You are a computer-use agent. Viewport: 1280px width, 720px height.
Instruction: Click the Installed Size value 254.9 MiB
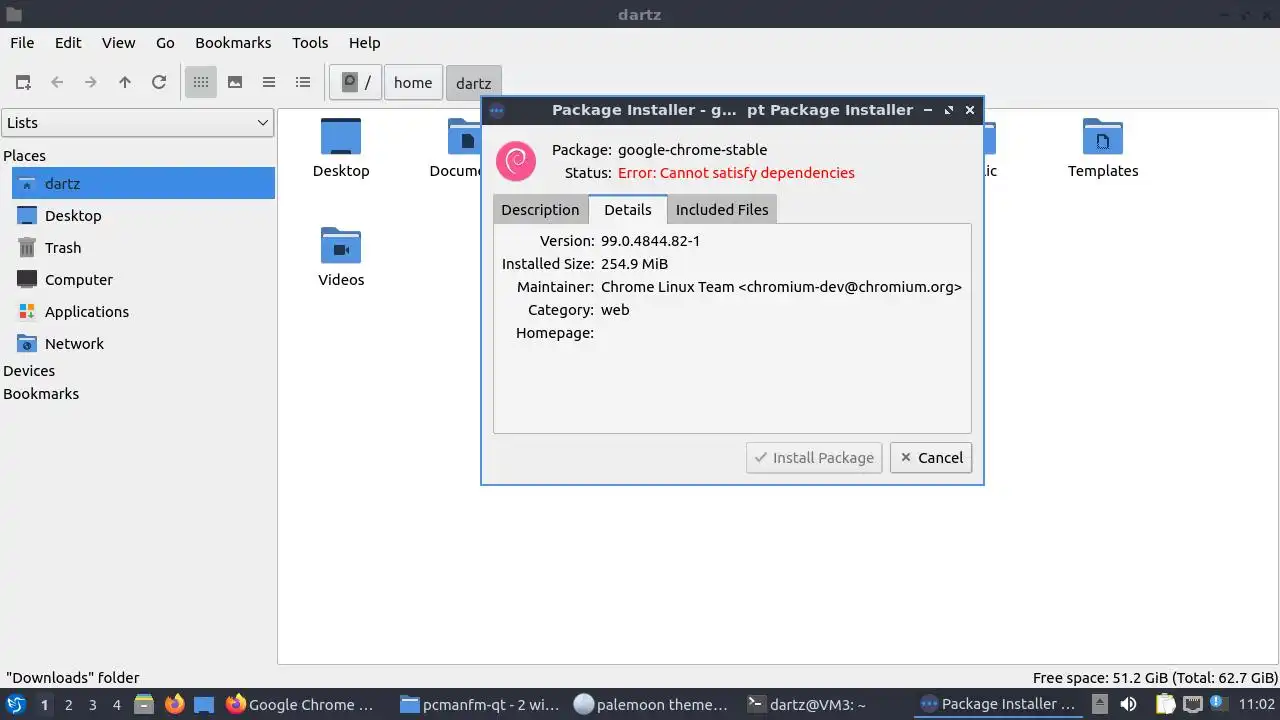(x=634, y=264)
